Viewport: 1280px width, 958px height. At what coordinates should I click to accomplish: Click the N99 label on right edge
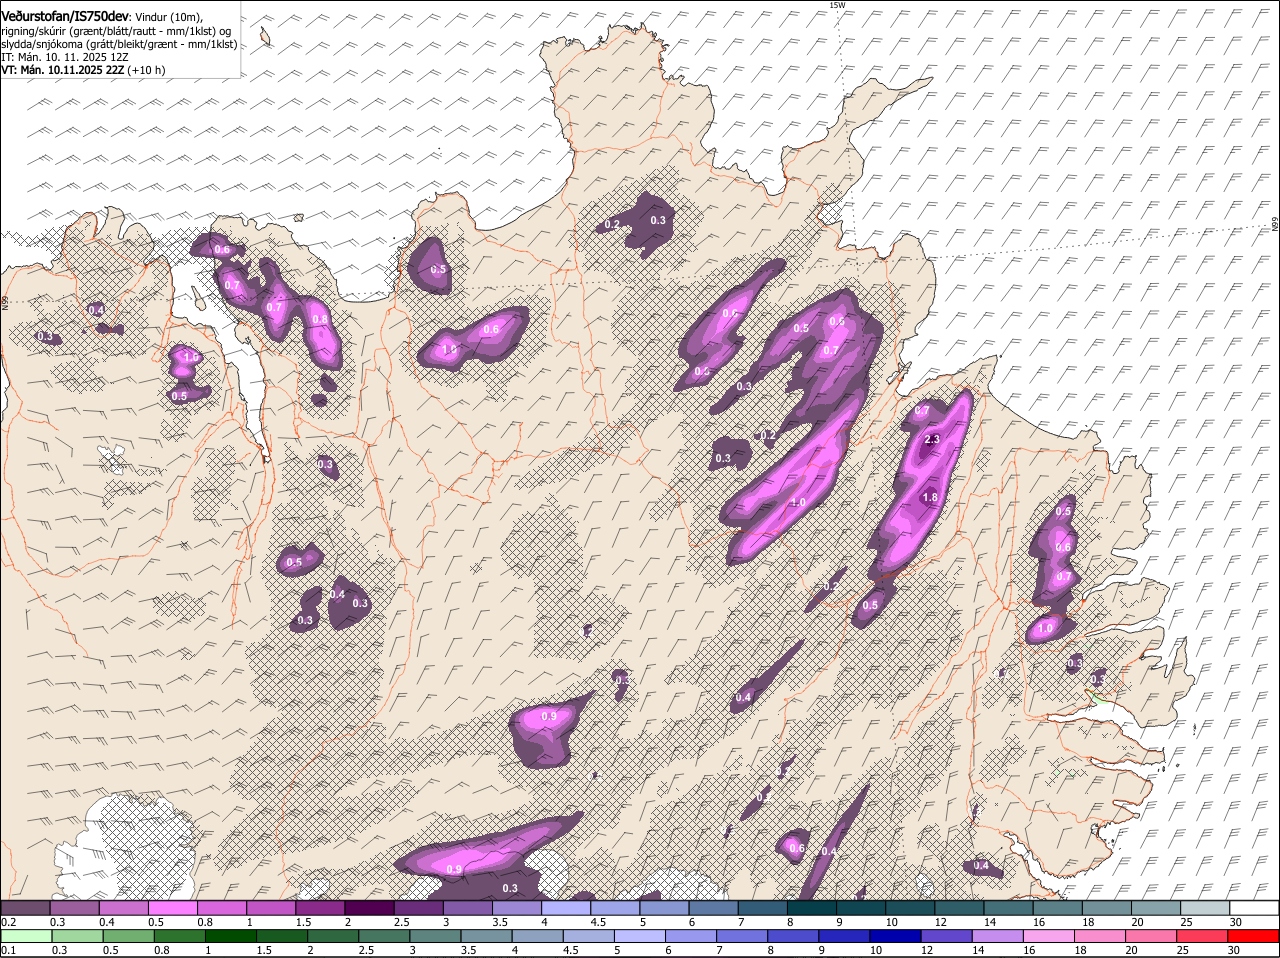click(1275, 225)
